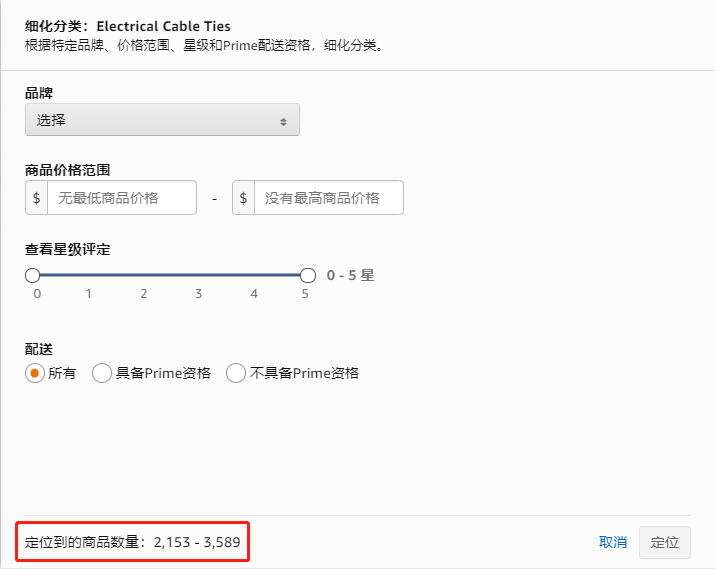
Task: Click the slider track at 4 stars
Action: pos(253,275)
